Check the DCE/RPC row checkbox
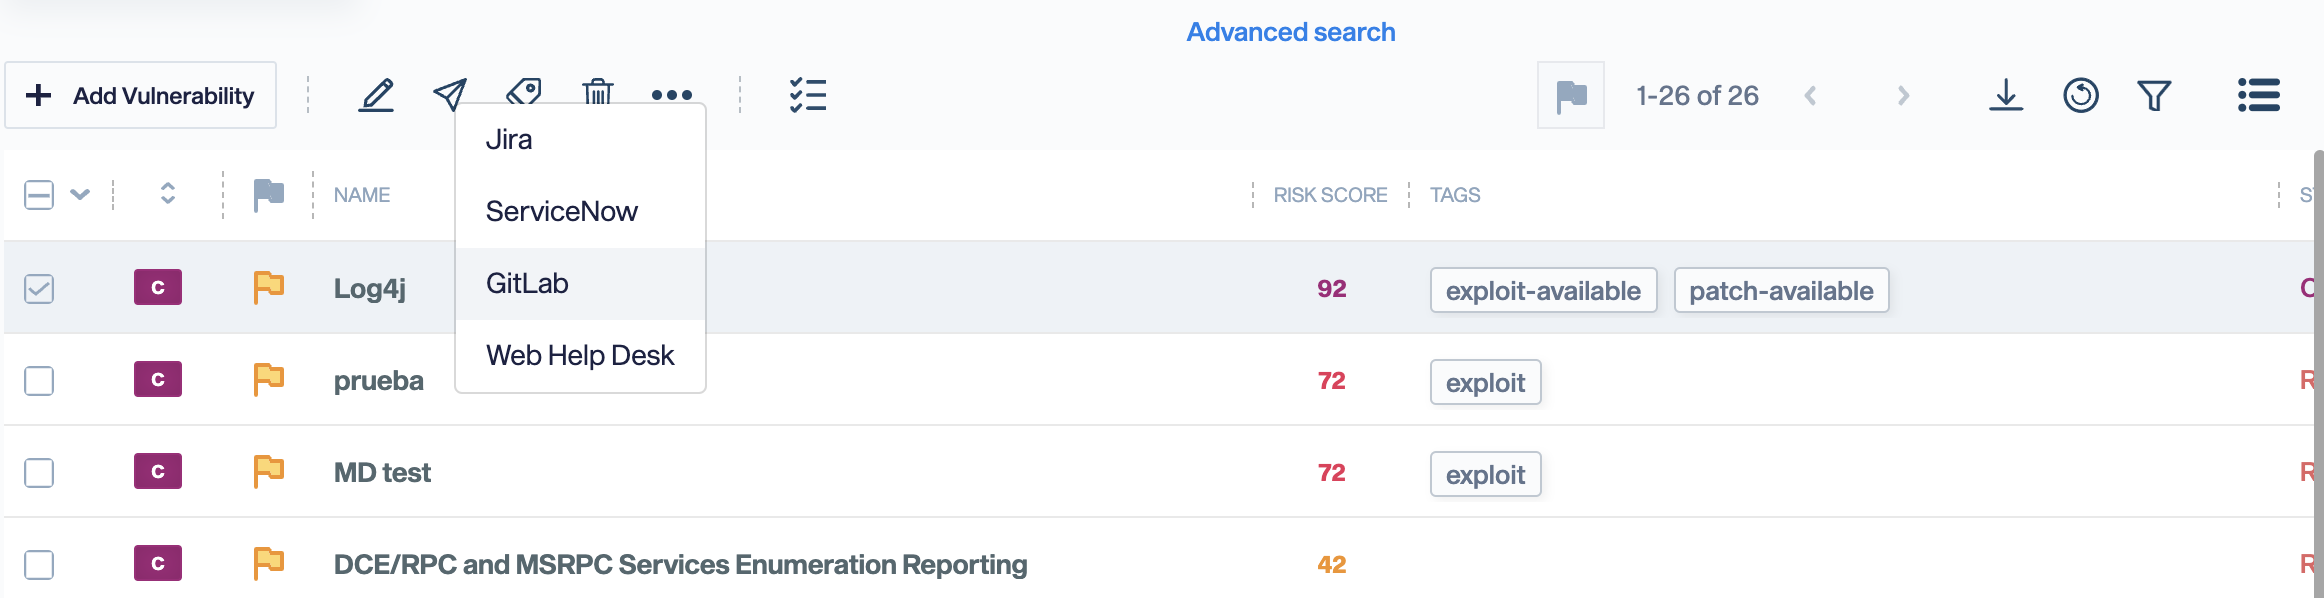This screenshot has width=2324, height=598. (39, 565)
